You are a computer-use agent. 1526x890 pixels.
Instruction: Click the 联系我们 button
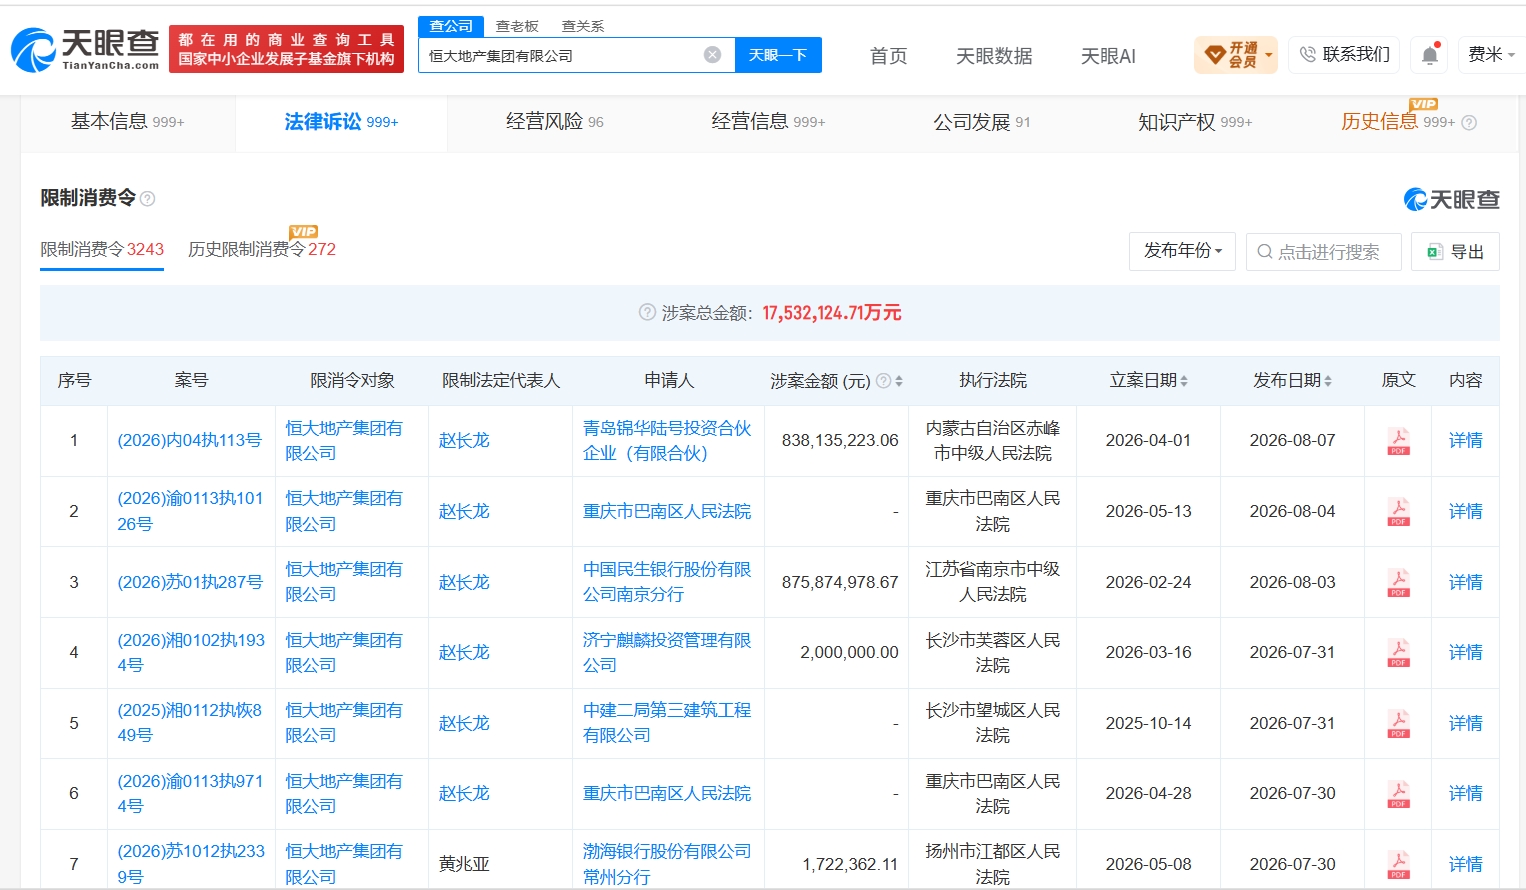[x=1345, y=54]
